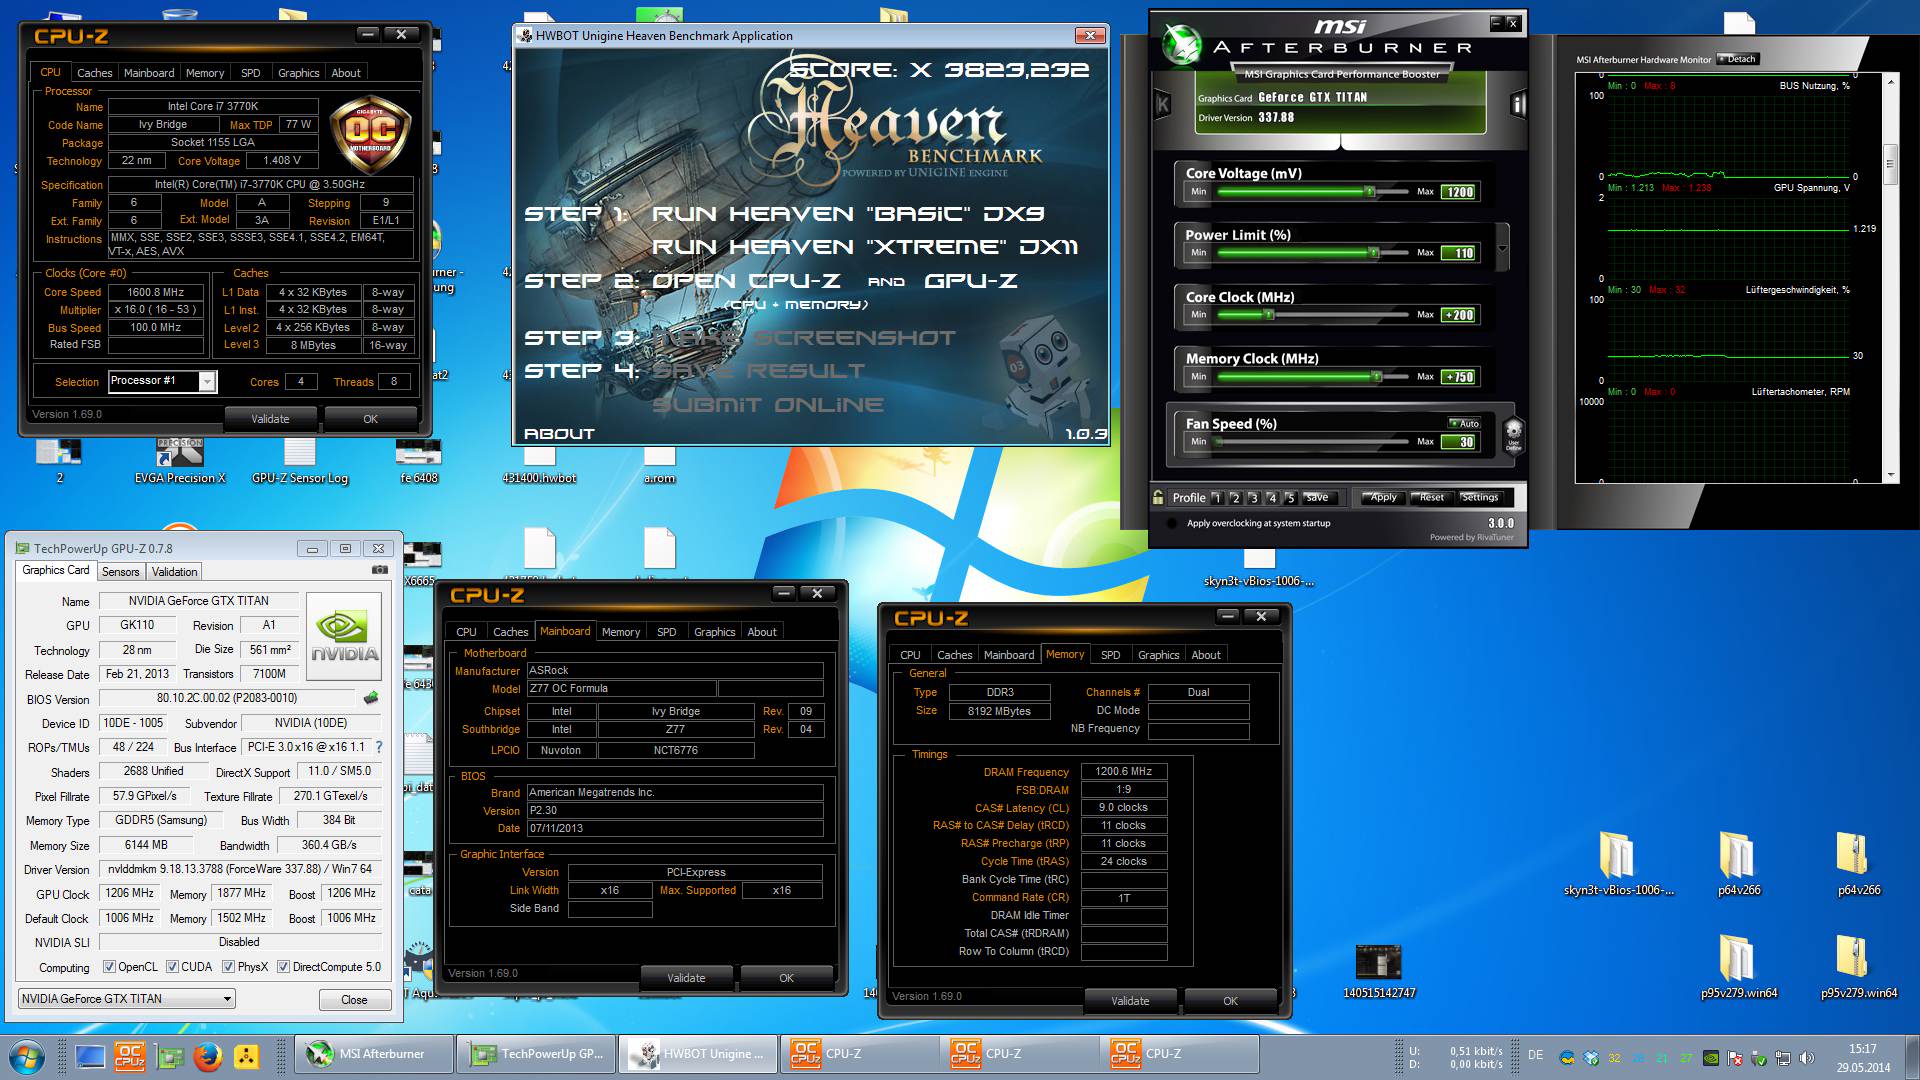Click the ABOUT link in Heaven benchmark
1920x1080 pixels.
point(559,434)
